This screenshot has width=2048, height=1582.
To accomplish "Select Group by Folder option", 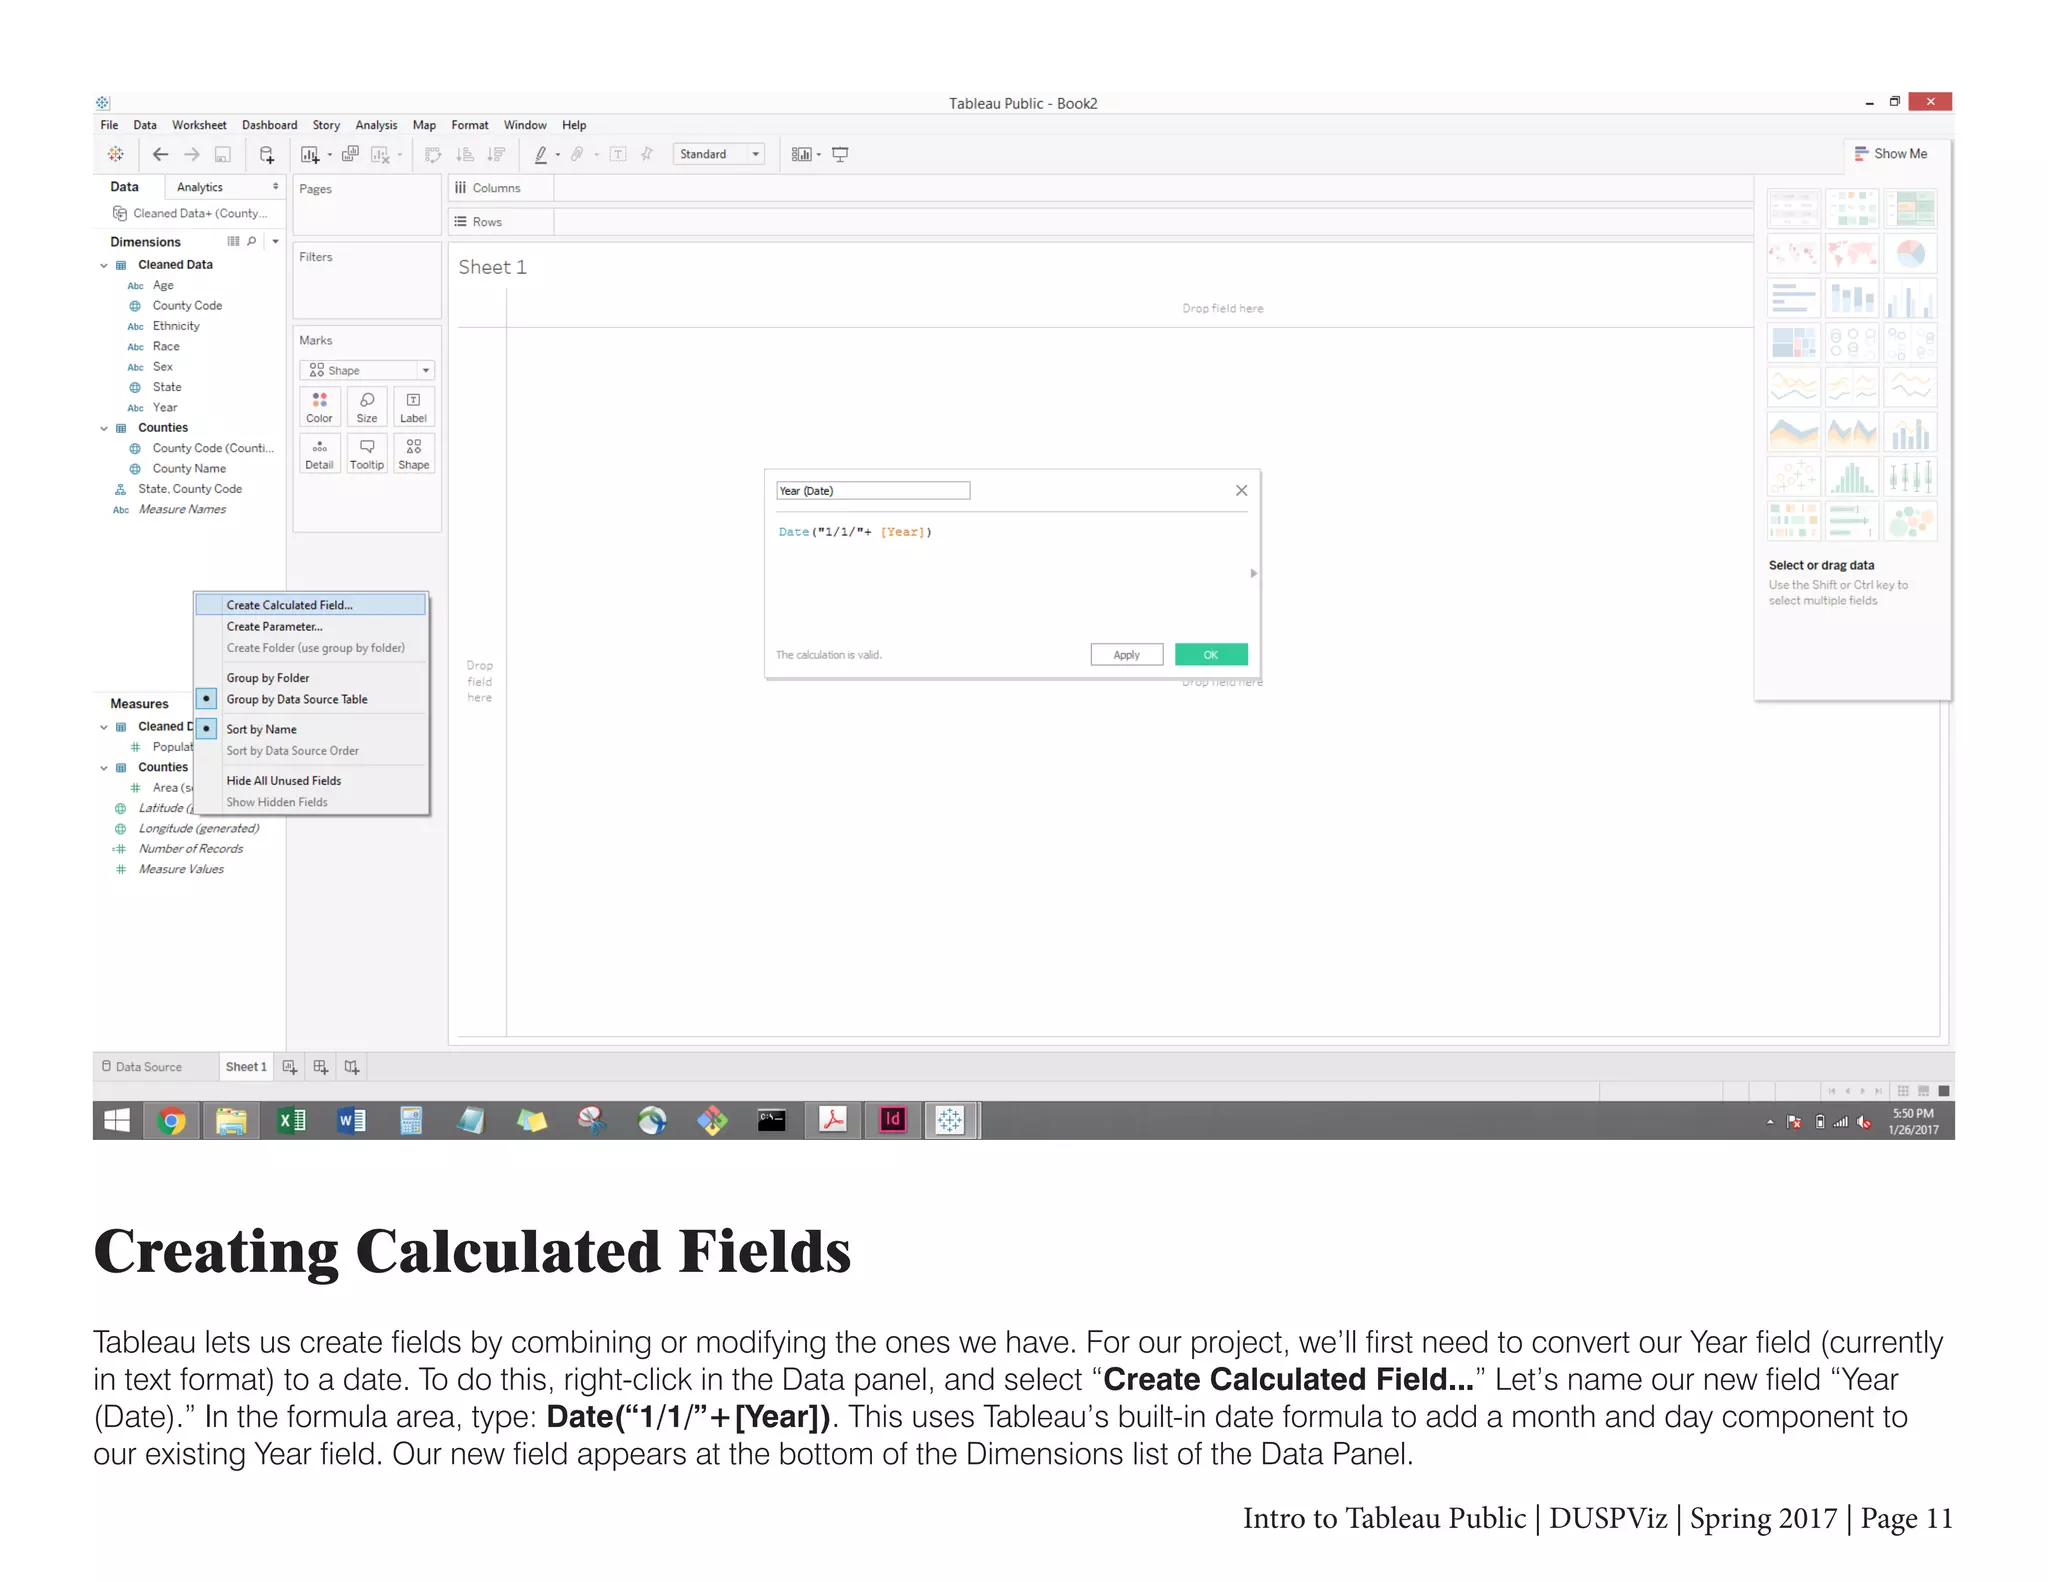I will pos(268,678).
